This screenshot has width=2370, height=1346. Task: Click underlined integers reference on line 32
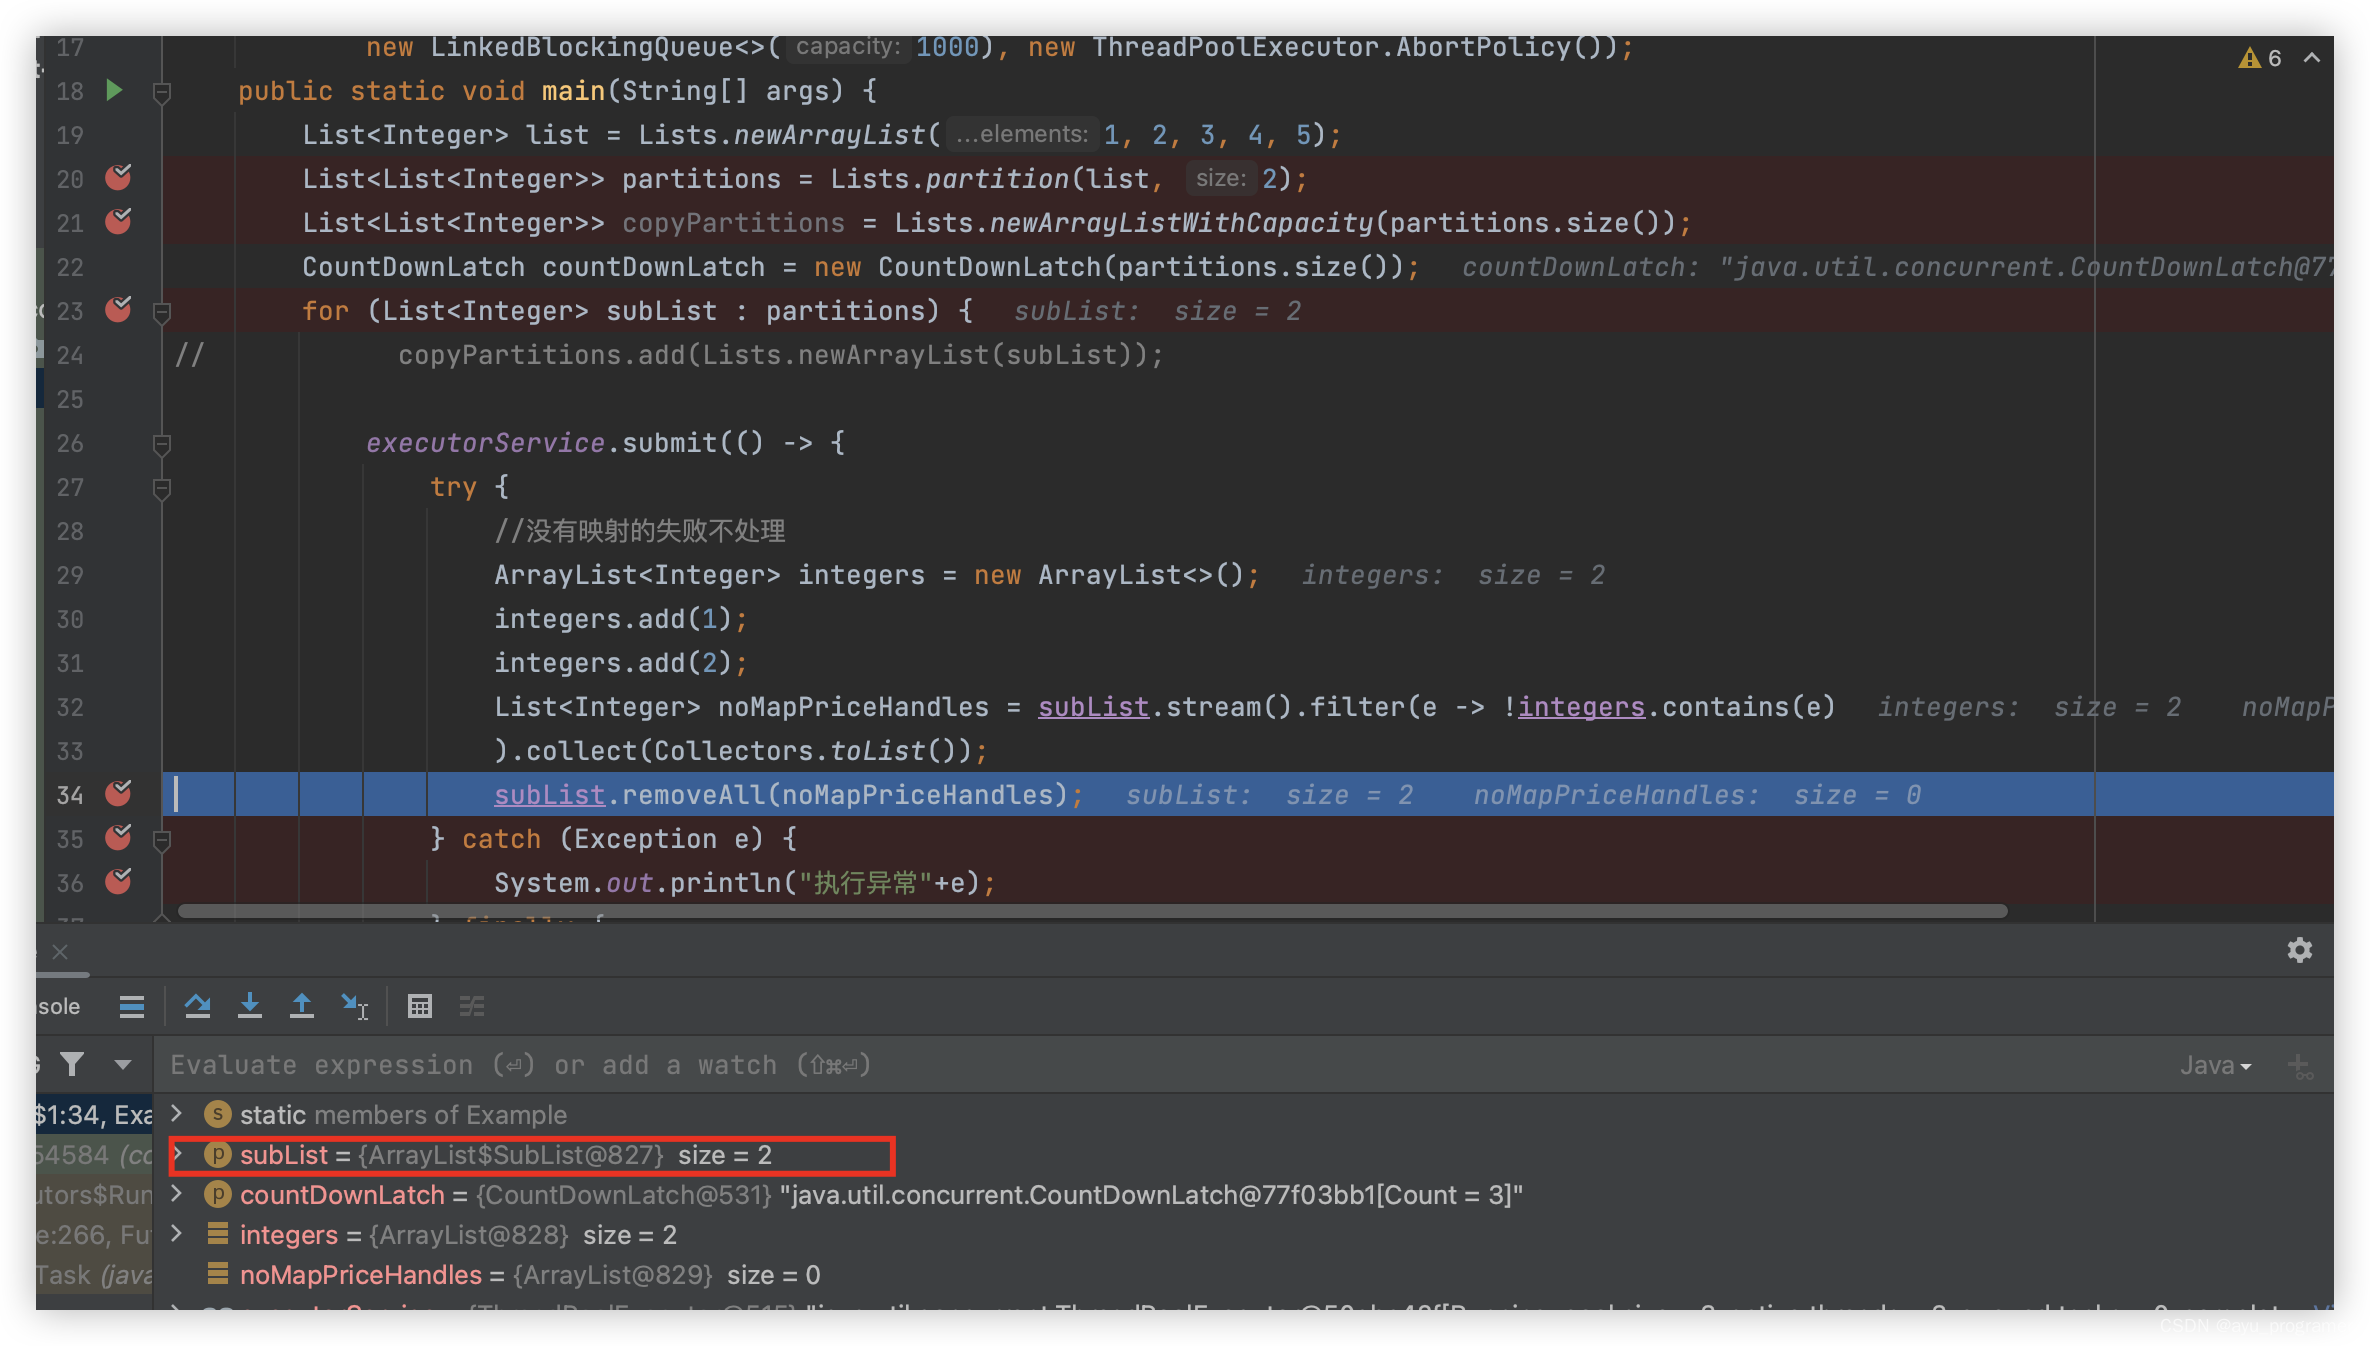coord(1581,707)
